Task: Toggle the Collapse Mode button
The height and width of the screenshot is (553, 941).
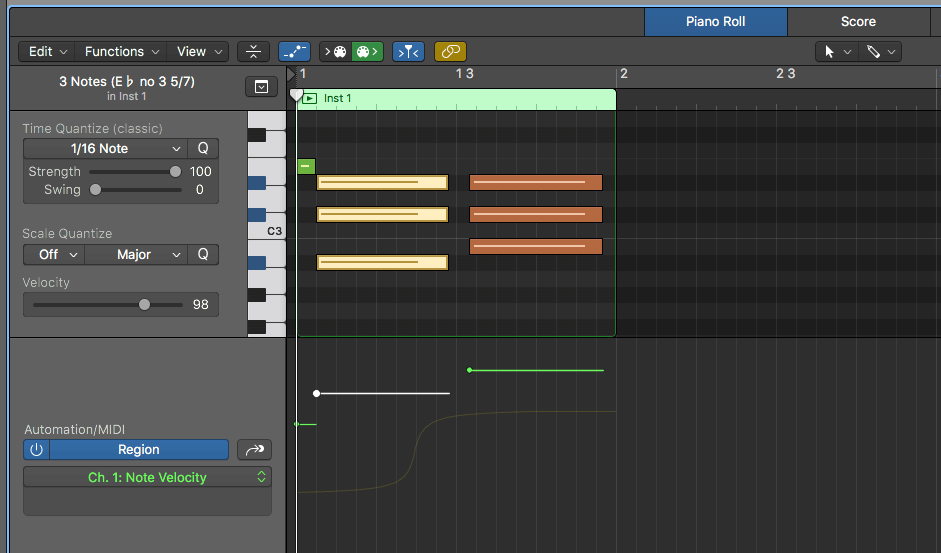Action: (253, 52)
